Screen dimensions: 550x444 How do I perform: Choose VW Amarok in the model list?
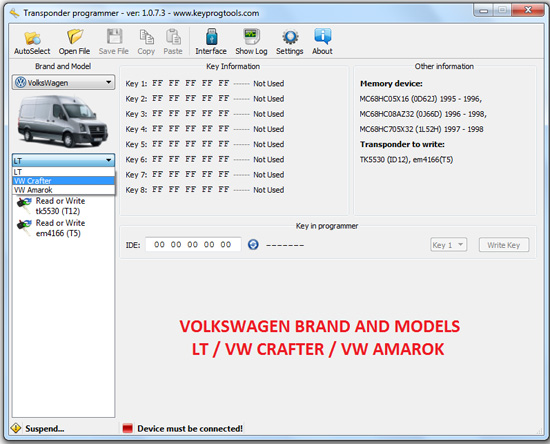coord(63,190)
